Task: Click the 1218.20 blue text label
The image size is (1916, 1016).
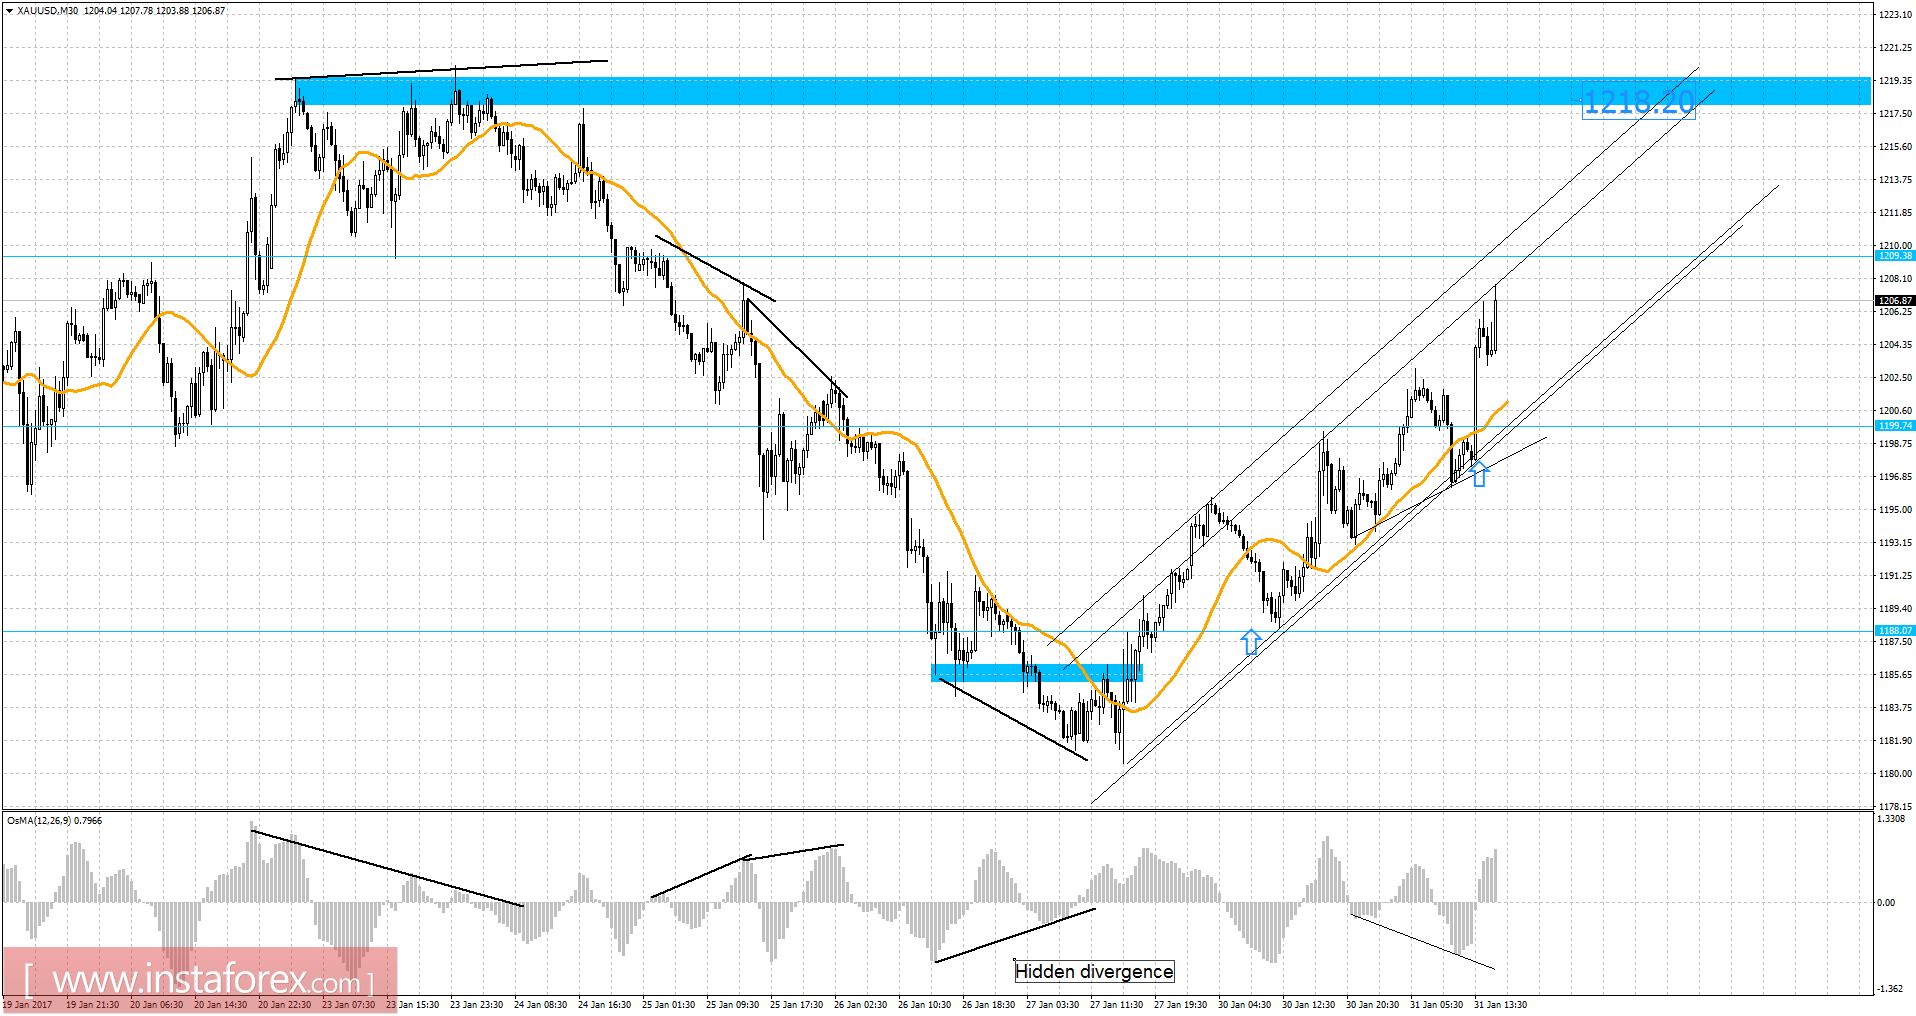Action: 1638,100
